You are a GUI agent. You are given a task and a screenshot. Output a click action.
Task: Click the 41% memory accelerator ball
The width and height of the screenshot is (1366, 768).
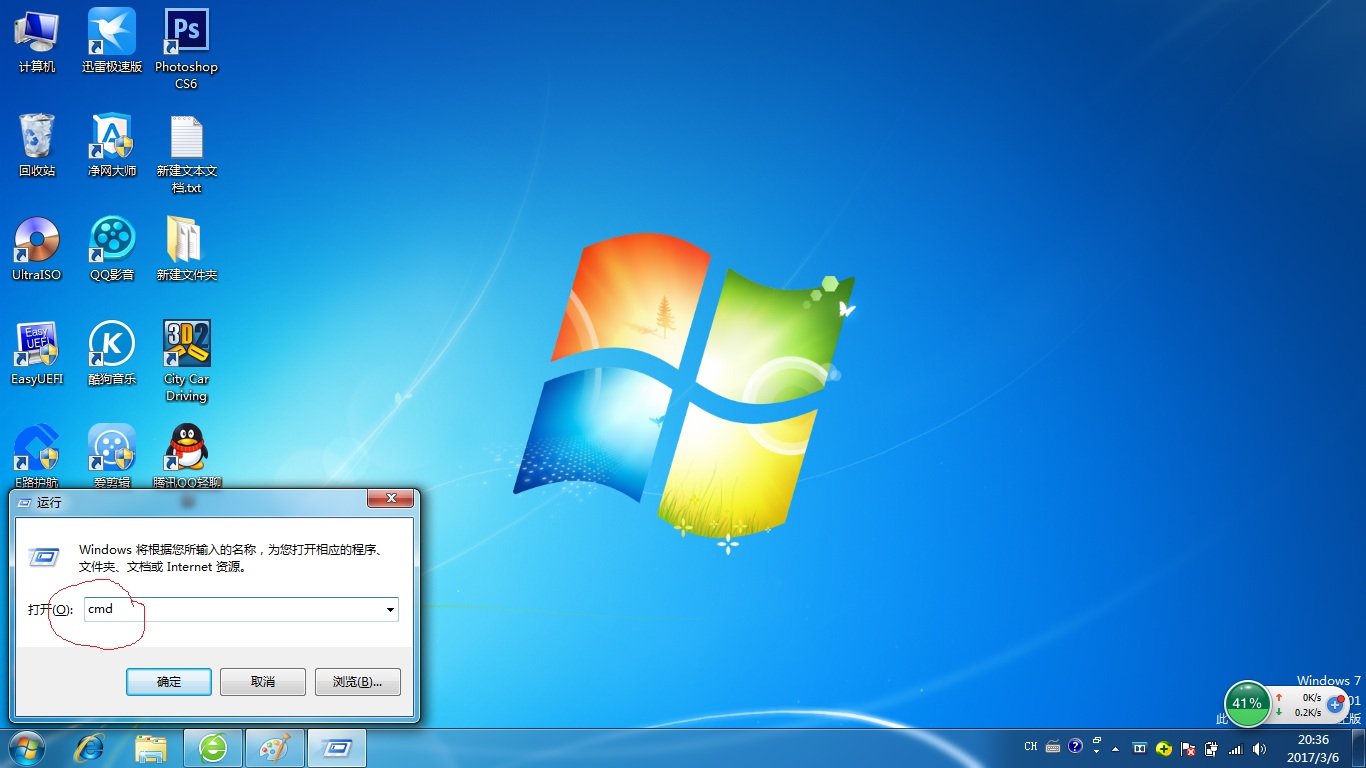(x=1247, y=703)
